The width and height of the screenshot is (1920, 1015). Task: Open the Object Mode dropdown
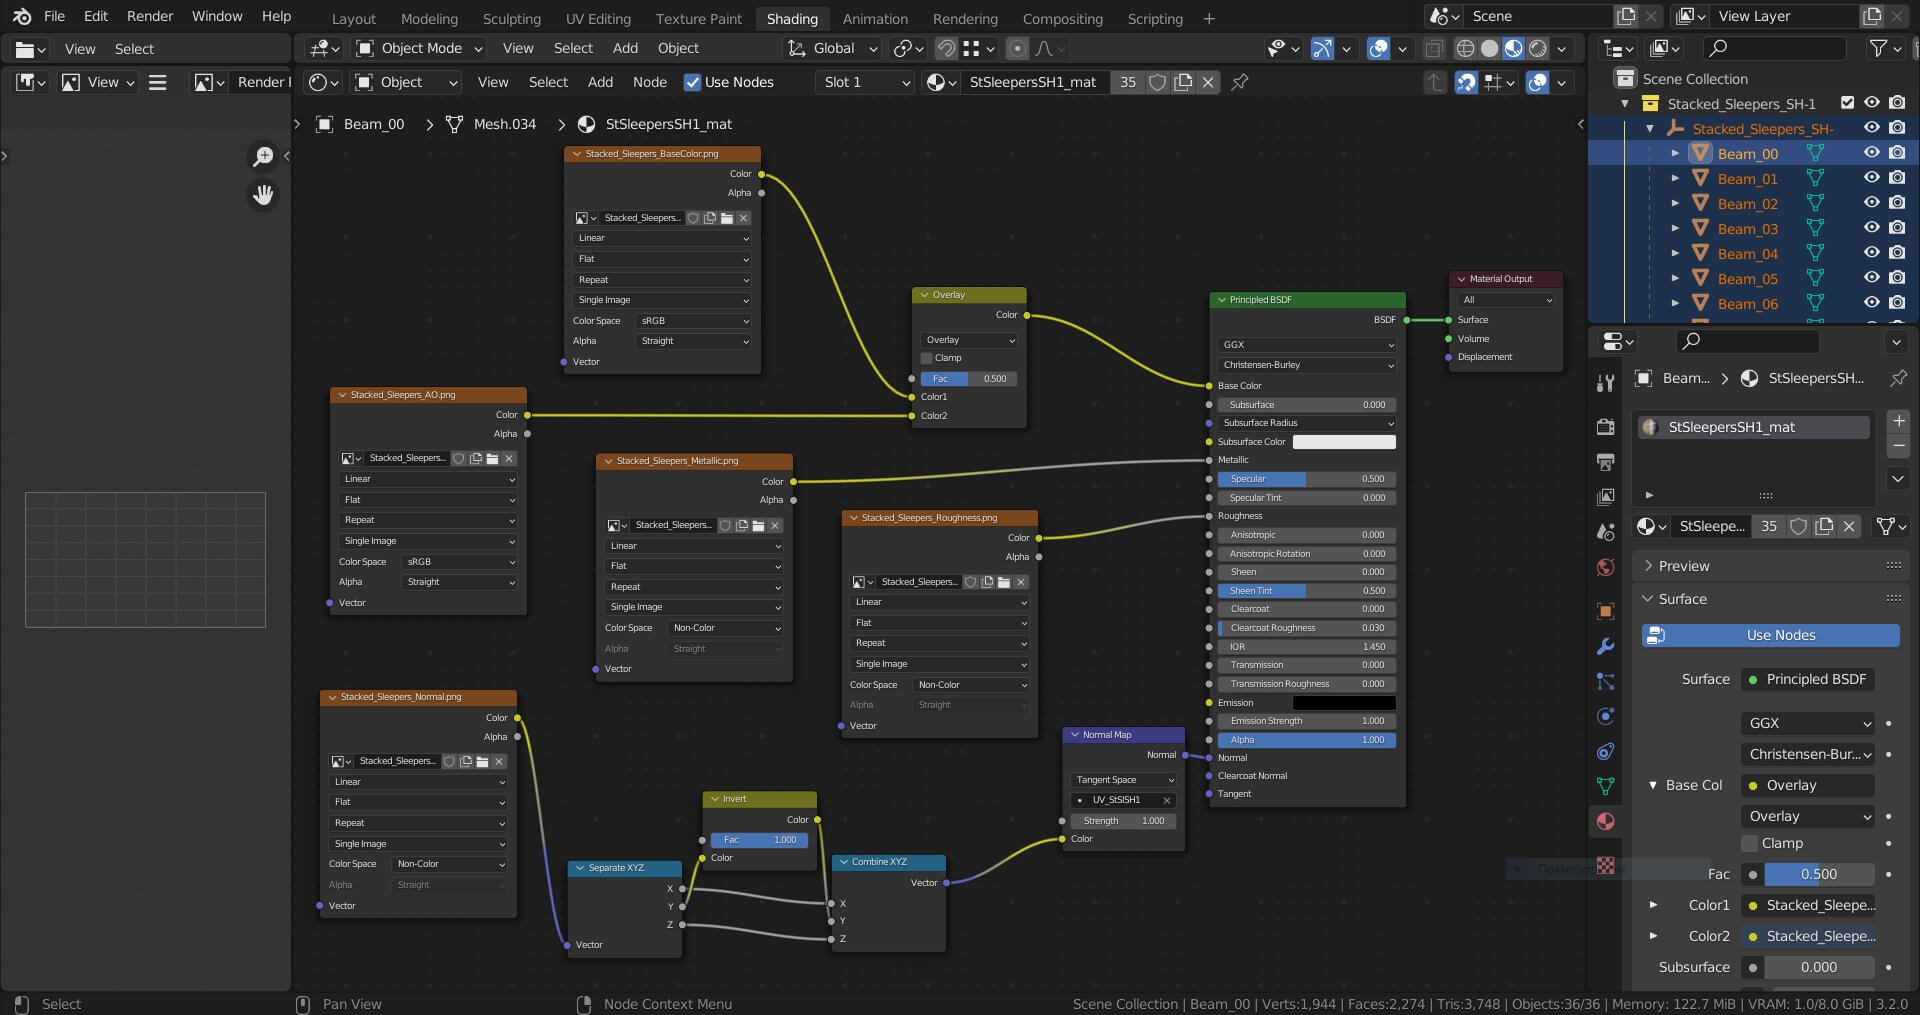point(421,48)
